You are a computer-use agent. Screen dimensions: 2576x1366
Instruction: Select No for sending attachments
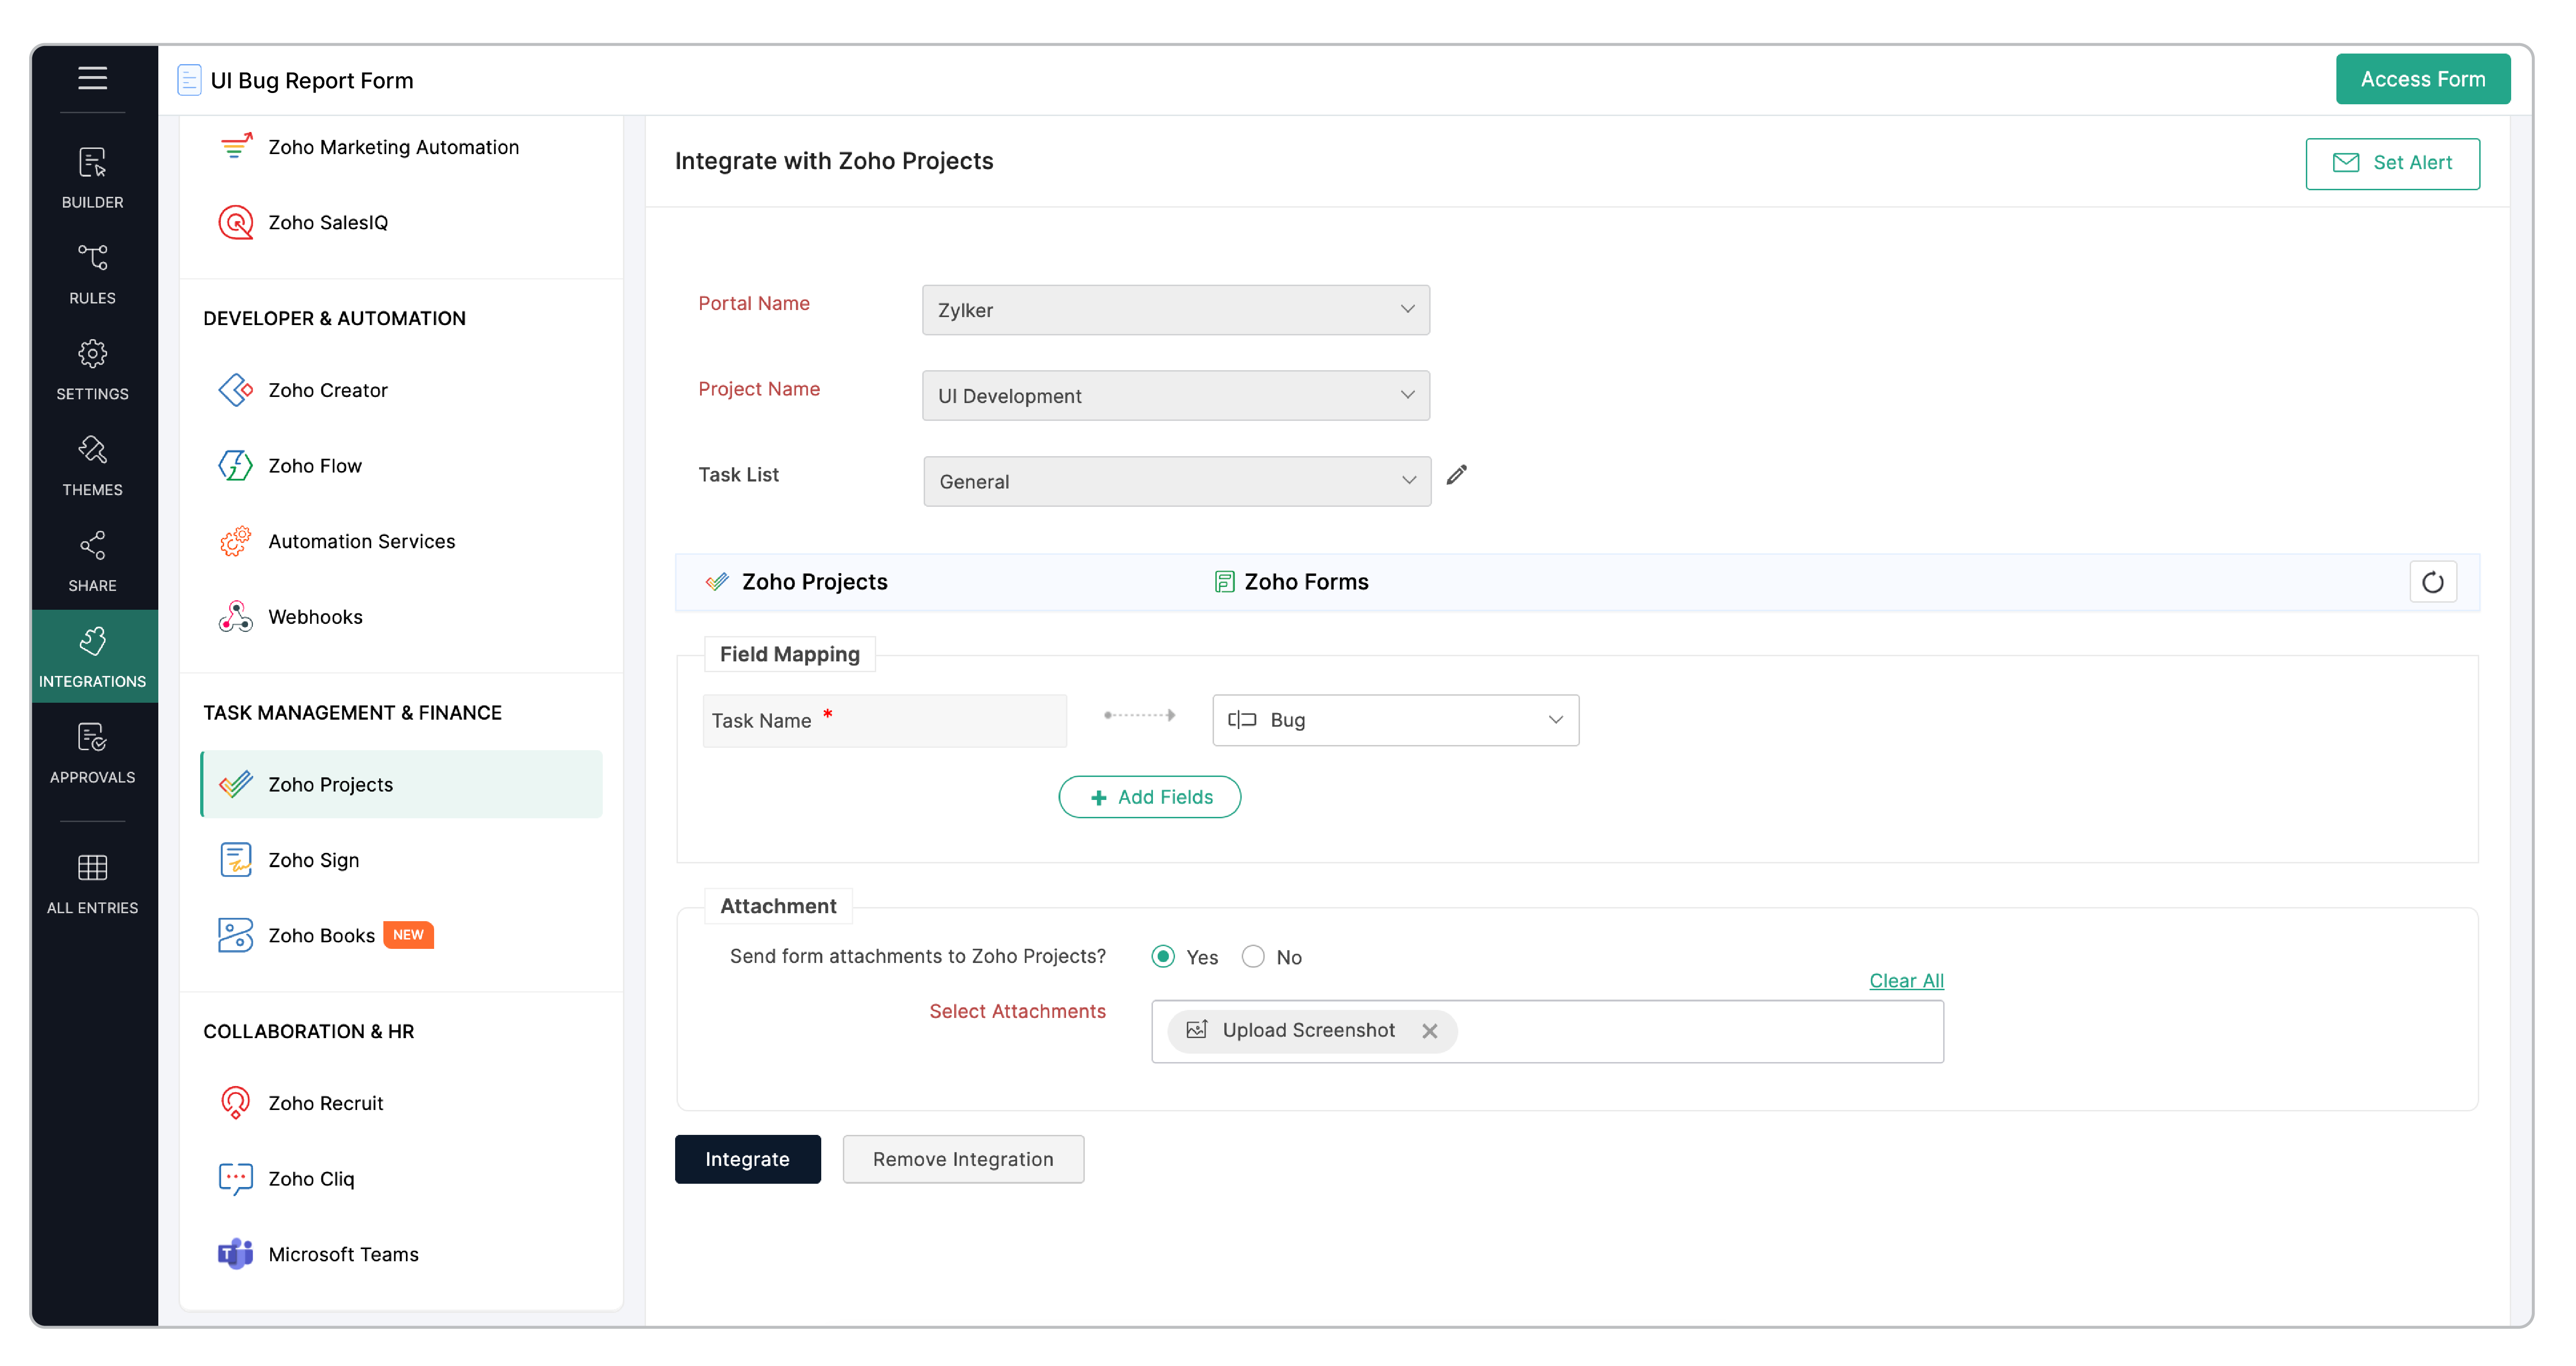pyautogui.click(x=1252, y=956)
